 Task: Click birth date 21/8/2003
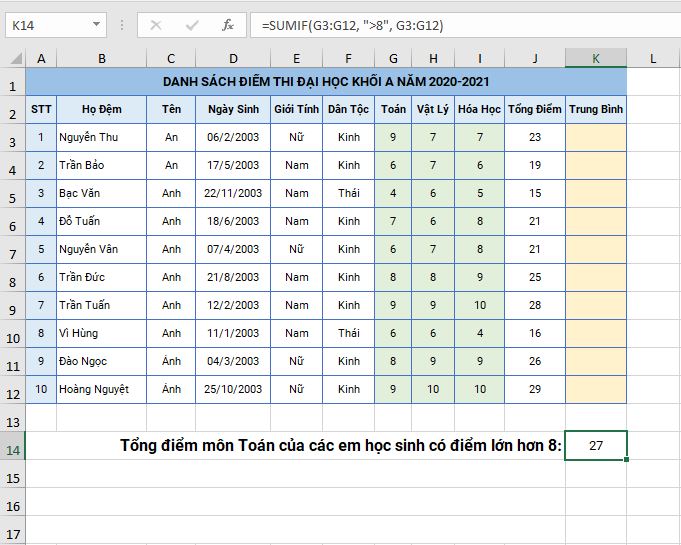click(x=233, y=277)
